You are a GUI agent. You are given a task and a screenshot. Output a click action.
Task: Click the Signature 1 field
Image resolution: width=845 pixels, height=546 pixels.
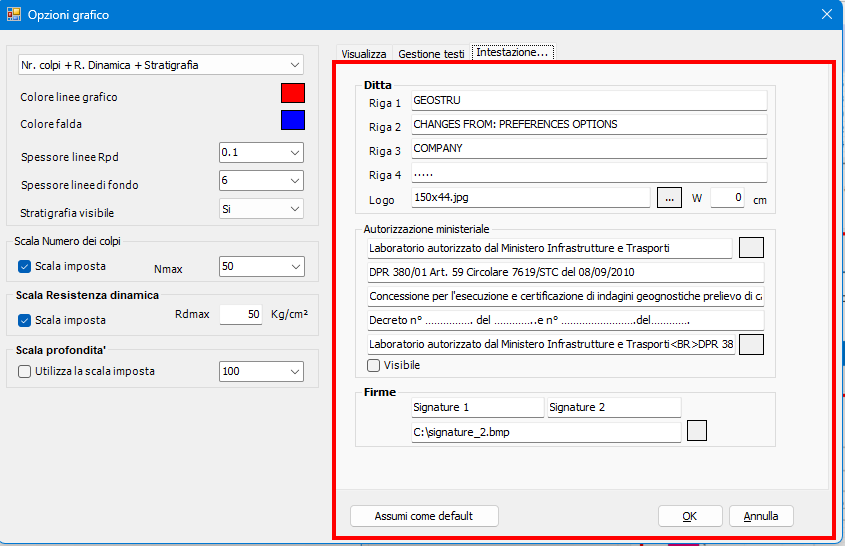[478, 407]
